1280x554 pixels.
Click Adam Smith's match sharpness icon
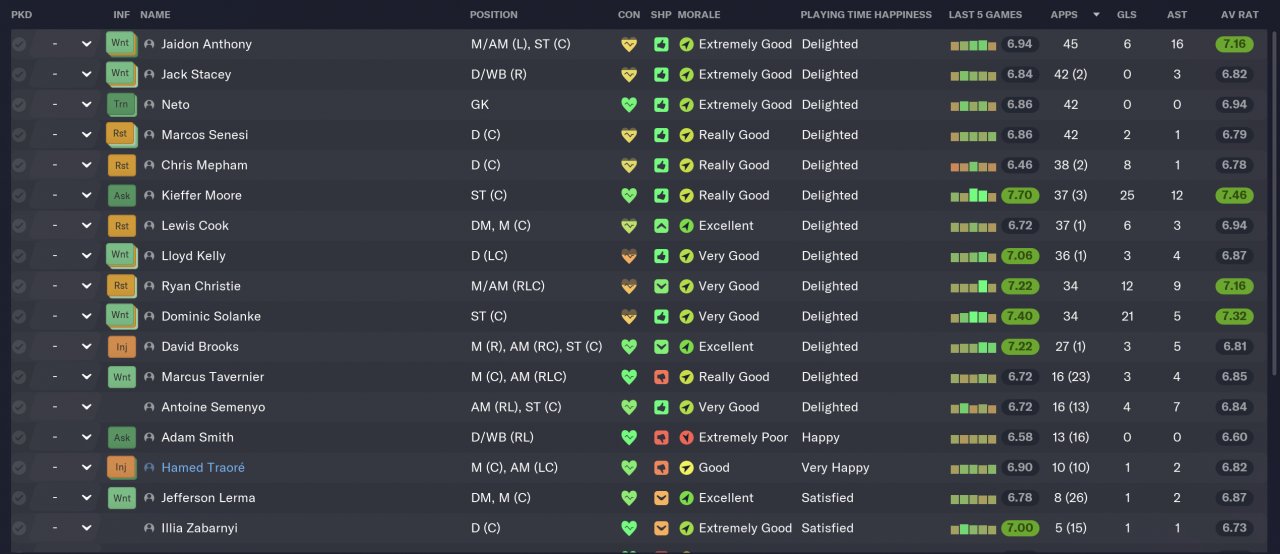pyautogui.click(x=661, y=438)
